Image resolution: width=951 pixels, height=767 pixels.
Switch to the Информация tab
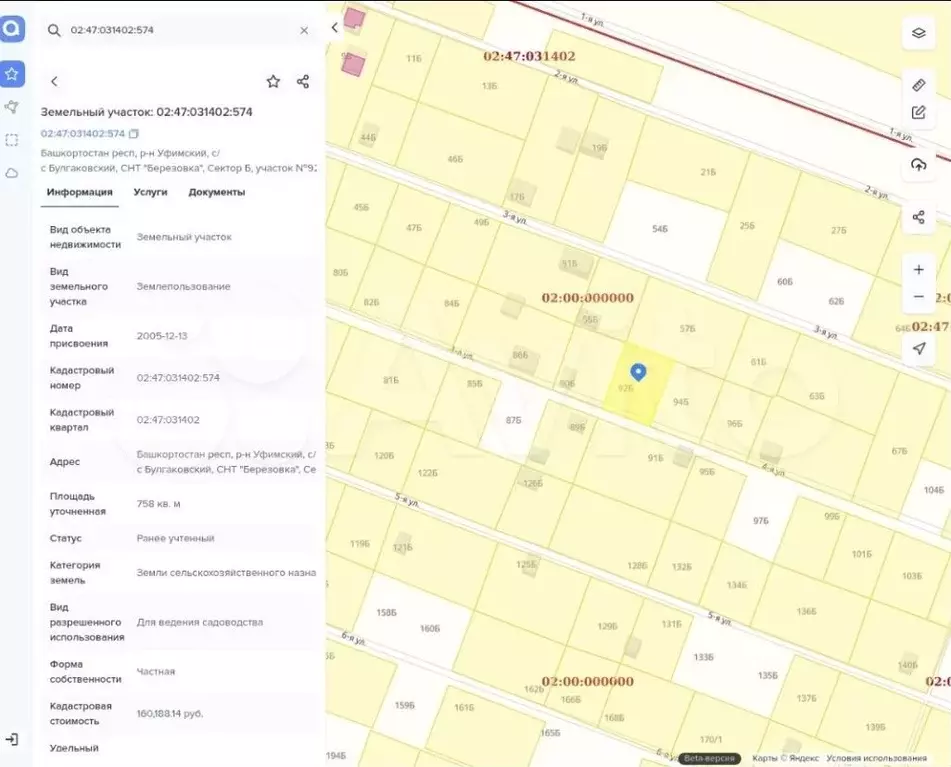click(x=79, y=192)
